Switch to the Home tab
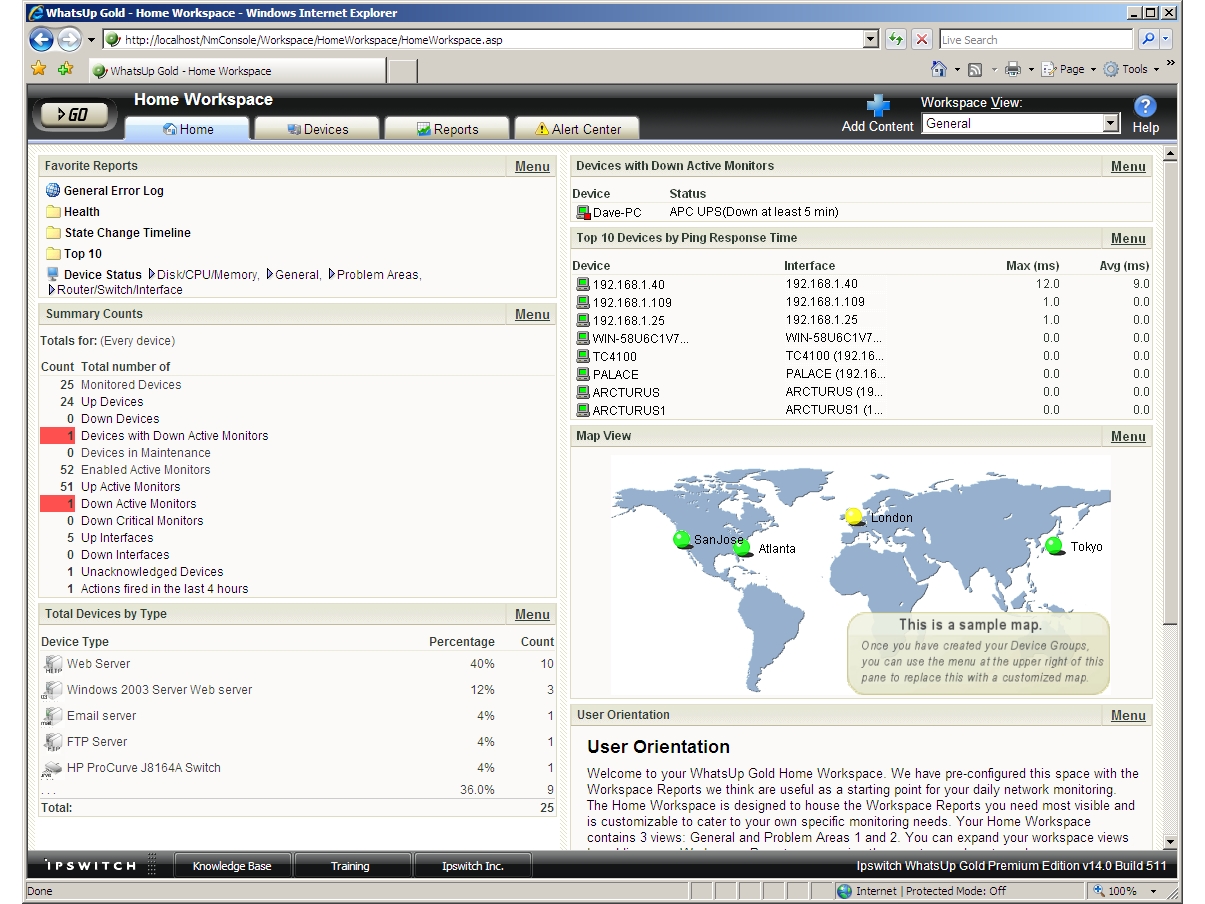 point(188,129)
